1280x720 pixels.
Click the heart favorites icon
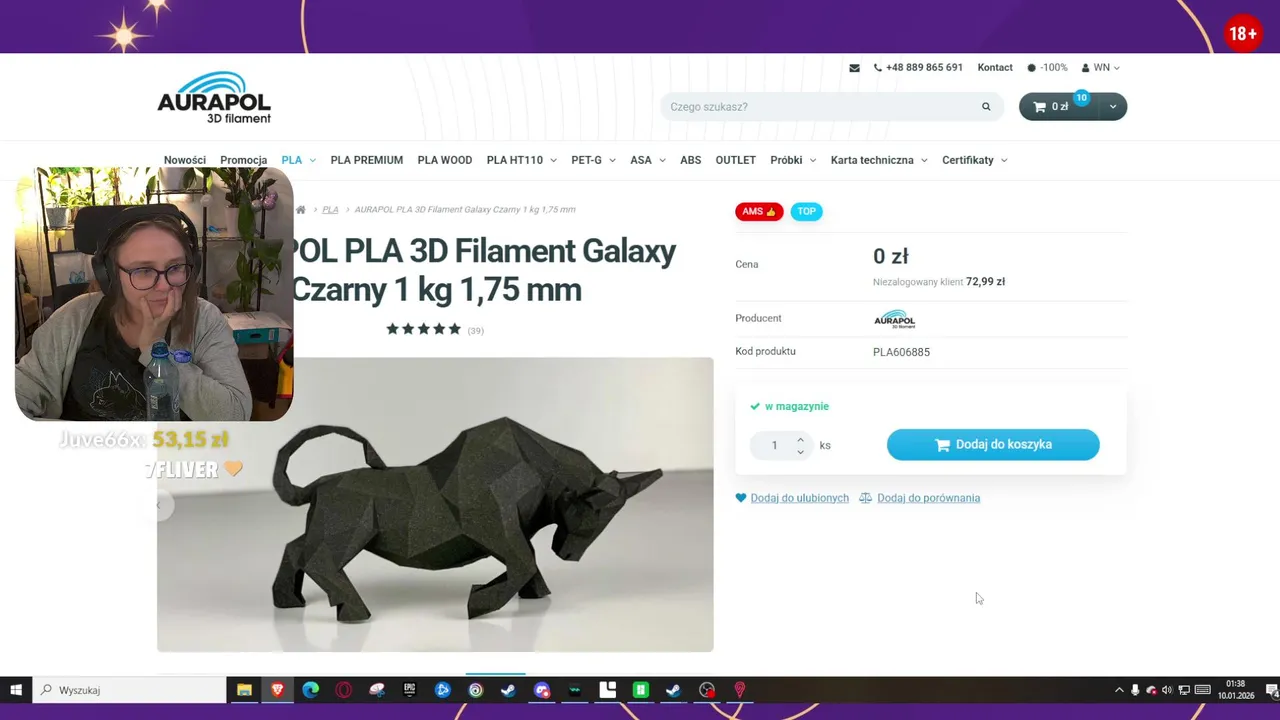[741, 498]
